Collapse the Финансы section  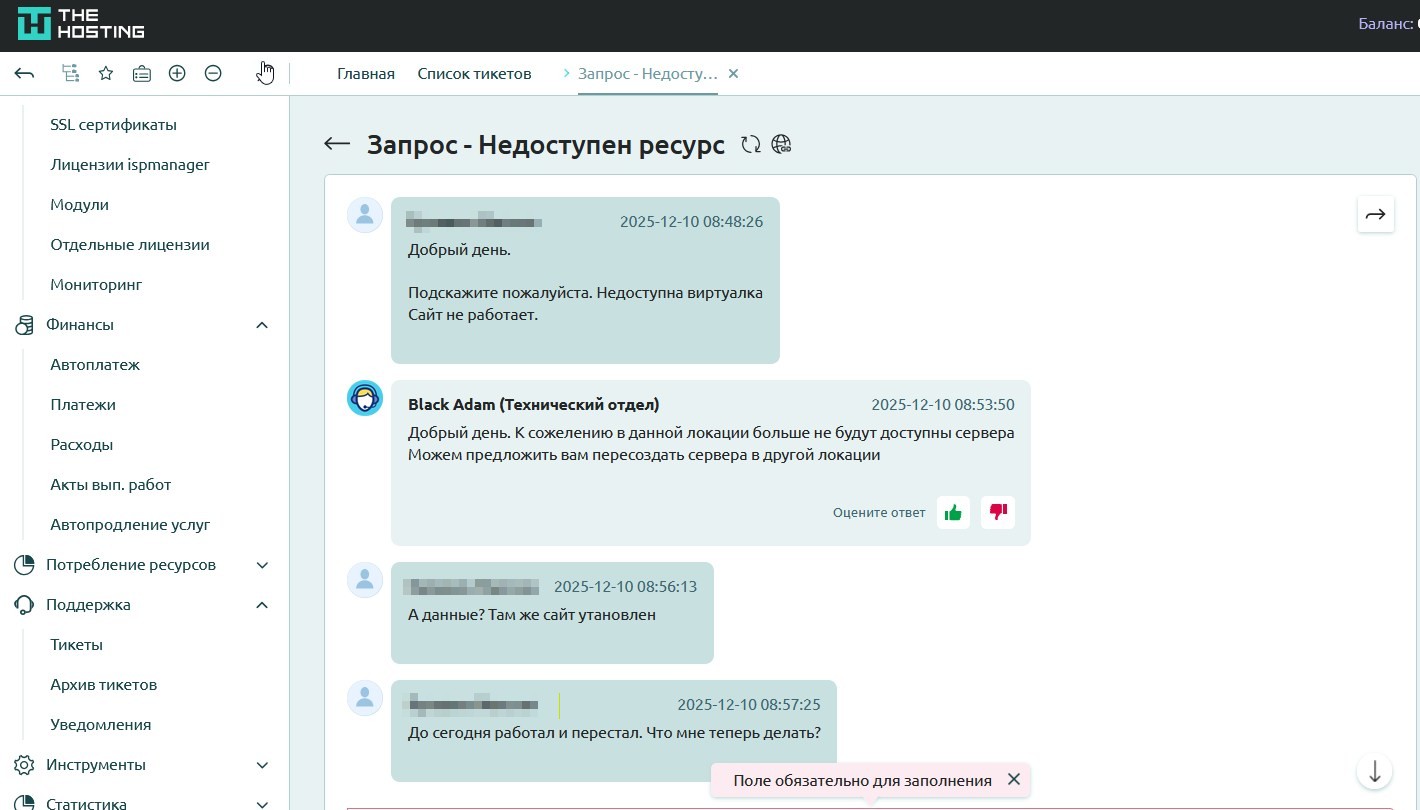pos(262,325)
